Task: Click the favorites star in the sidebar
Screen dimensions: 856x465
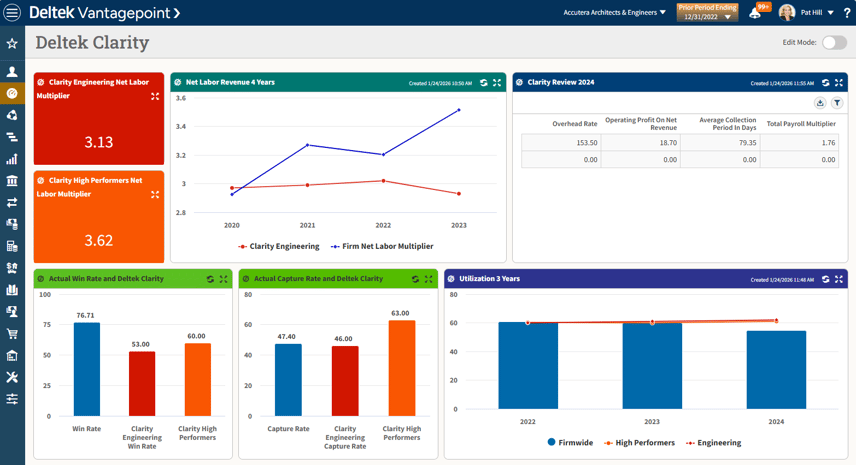Action: [12, 44]
